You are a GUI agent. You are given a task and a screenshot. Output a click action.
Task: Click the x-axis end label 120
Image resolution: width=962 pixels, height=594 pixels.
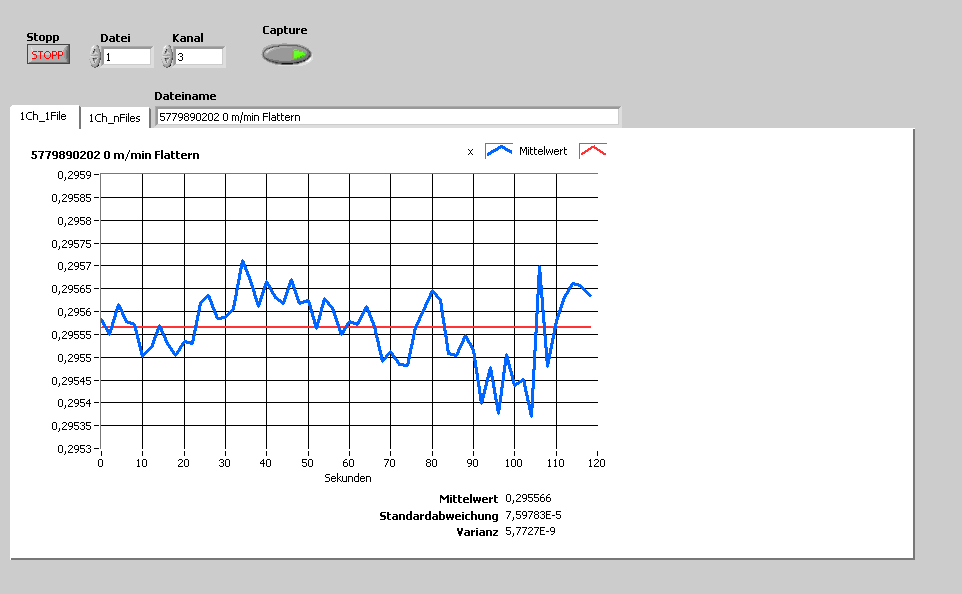(x=596, y=463)
